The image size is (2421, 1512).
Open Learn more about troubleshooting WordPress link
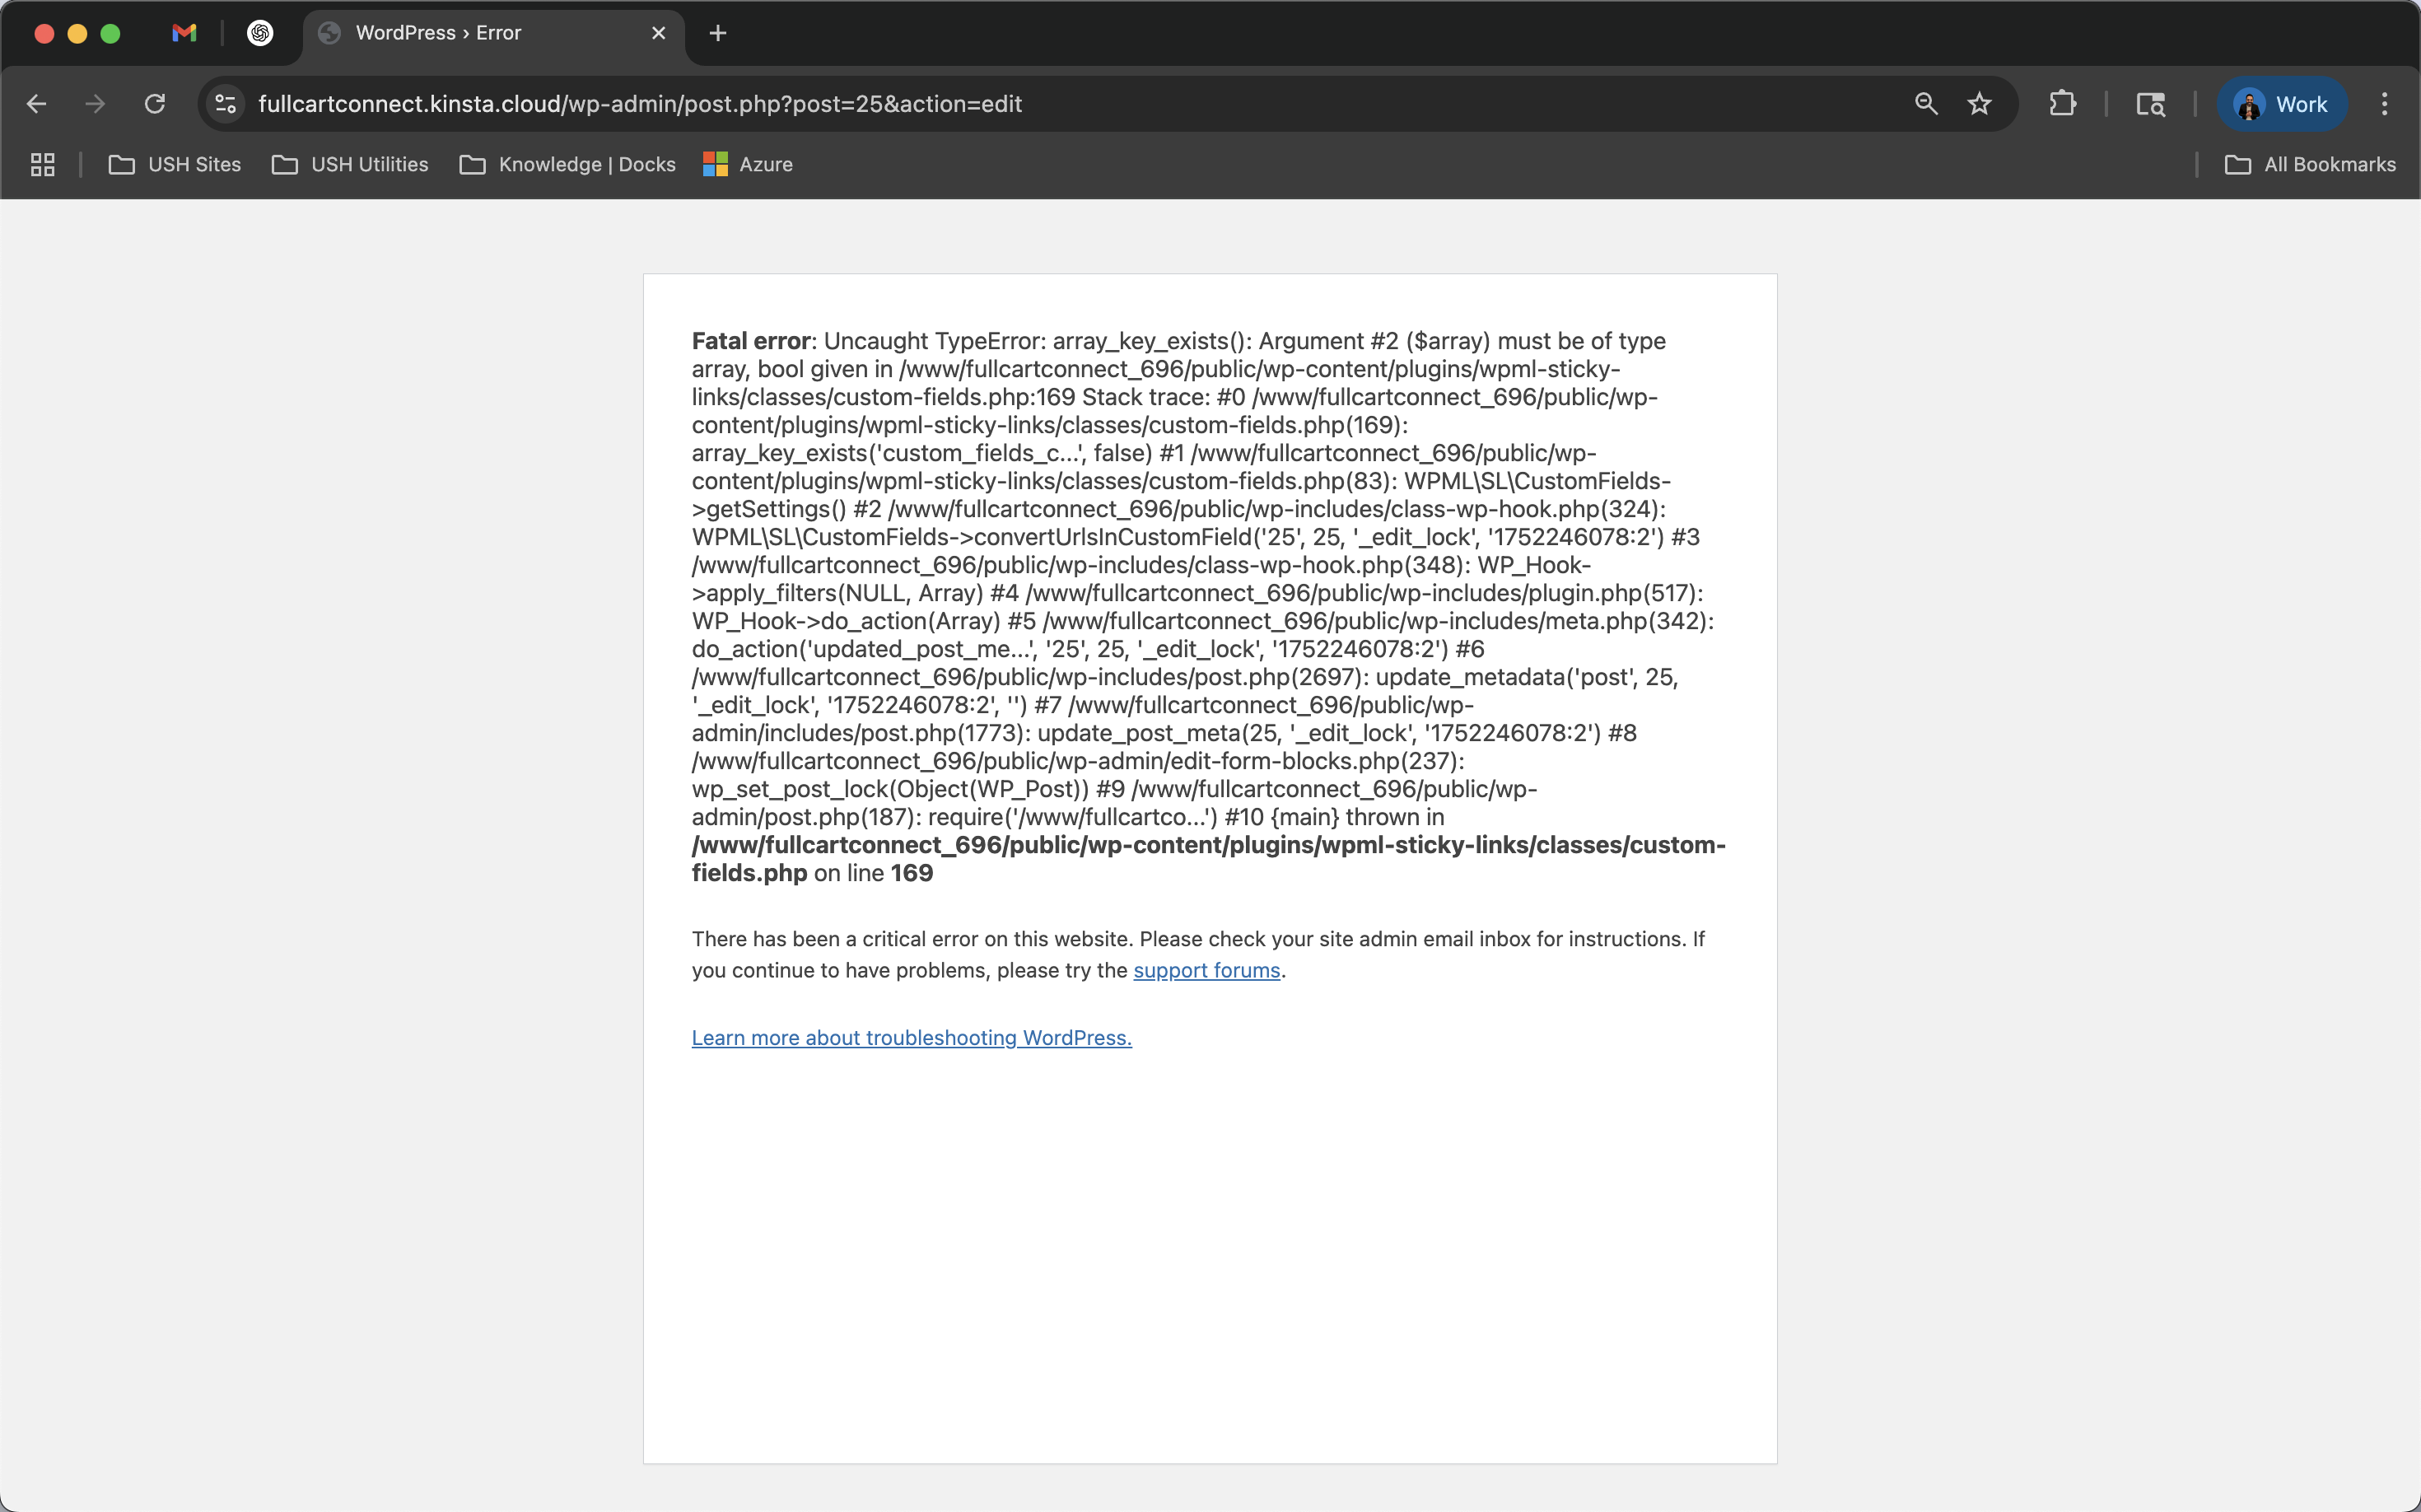click(911, 1038)
